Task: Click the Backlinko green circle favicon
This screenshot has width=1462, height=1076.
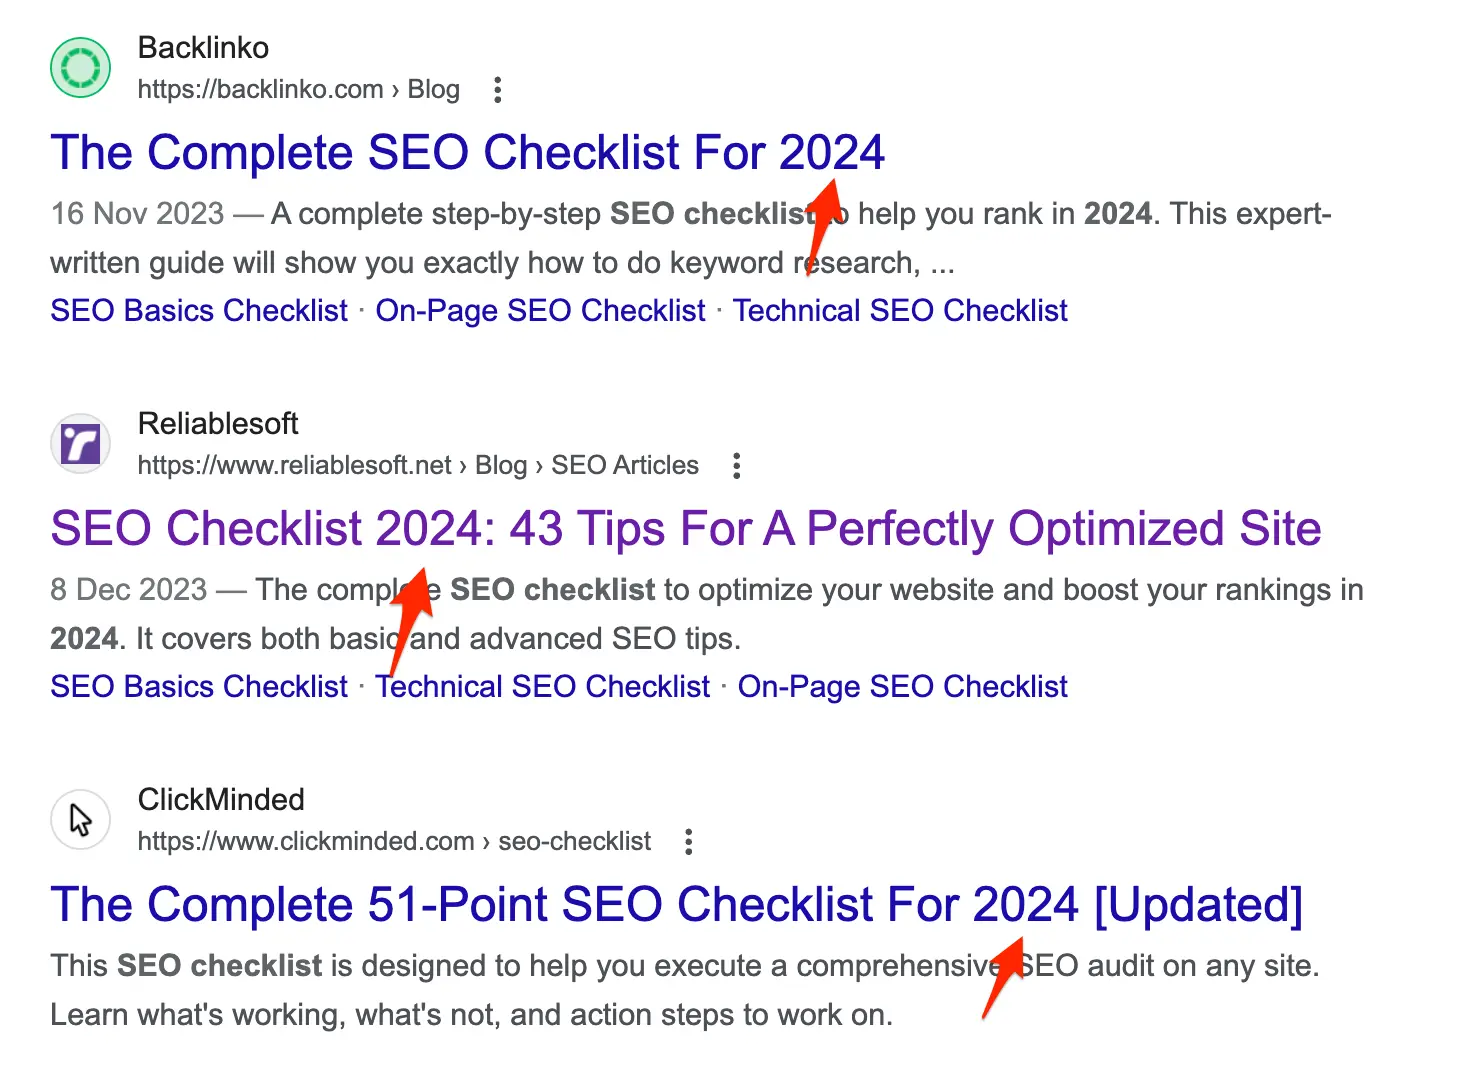Action: [80, 68]
